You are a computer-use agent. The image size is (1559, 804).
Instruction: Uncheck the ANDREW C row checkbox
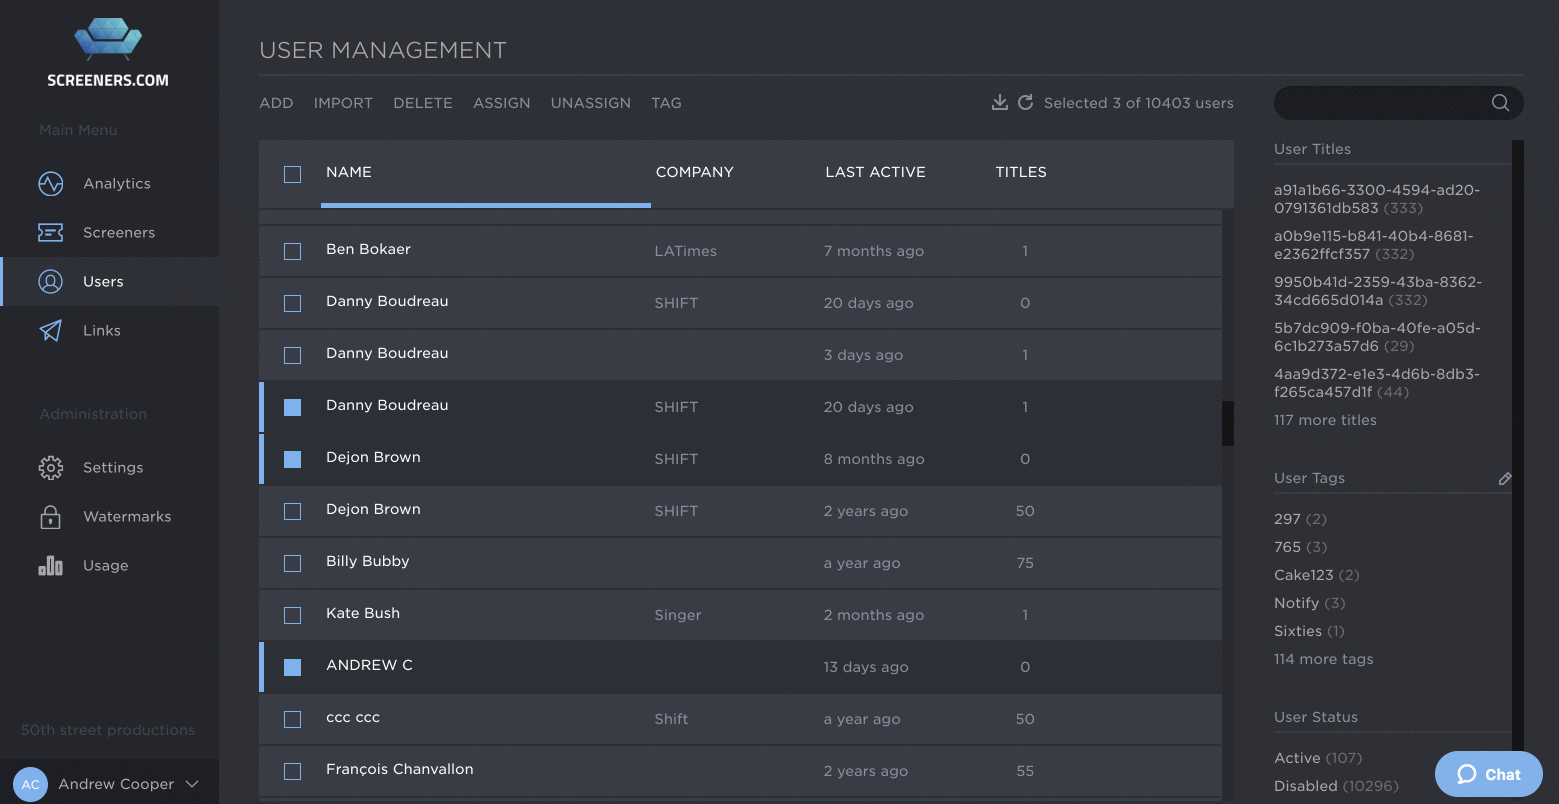point(292,667)
